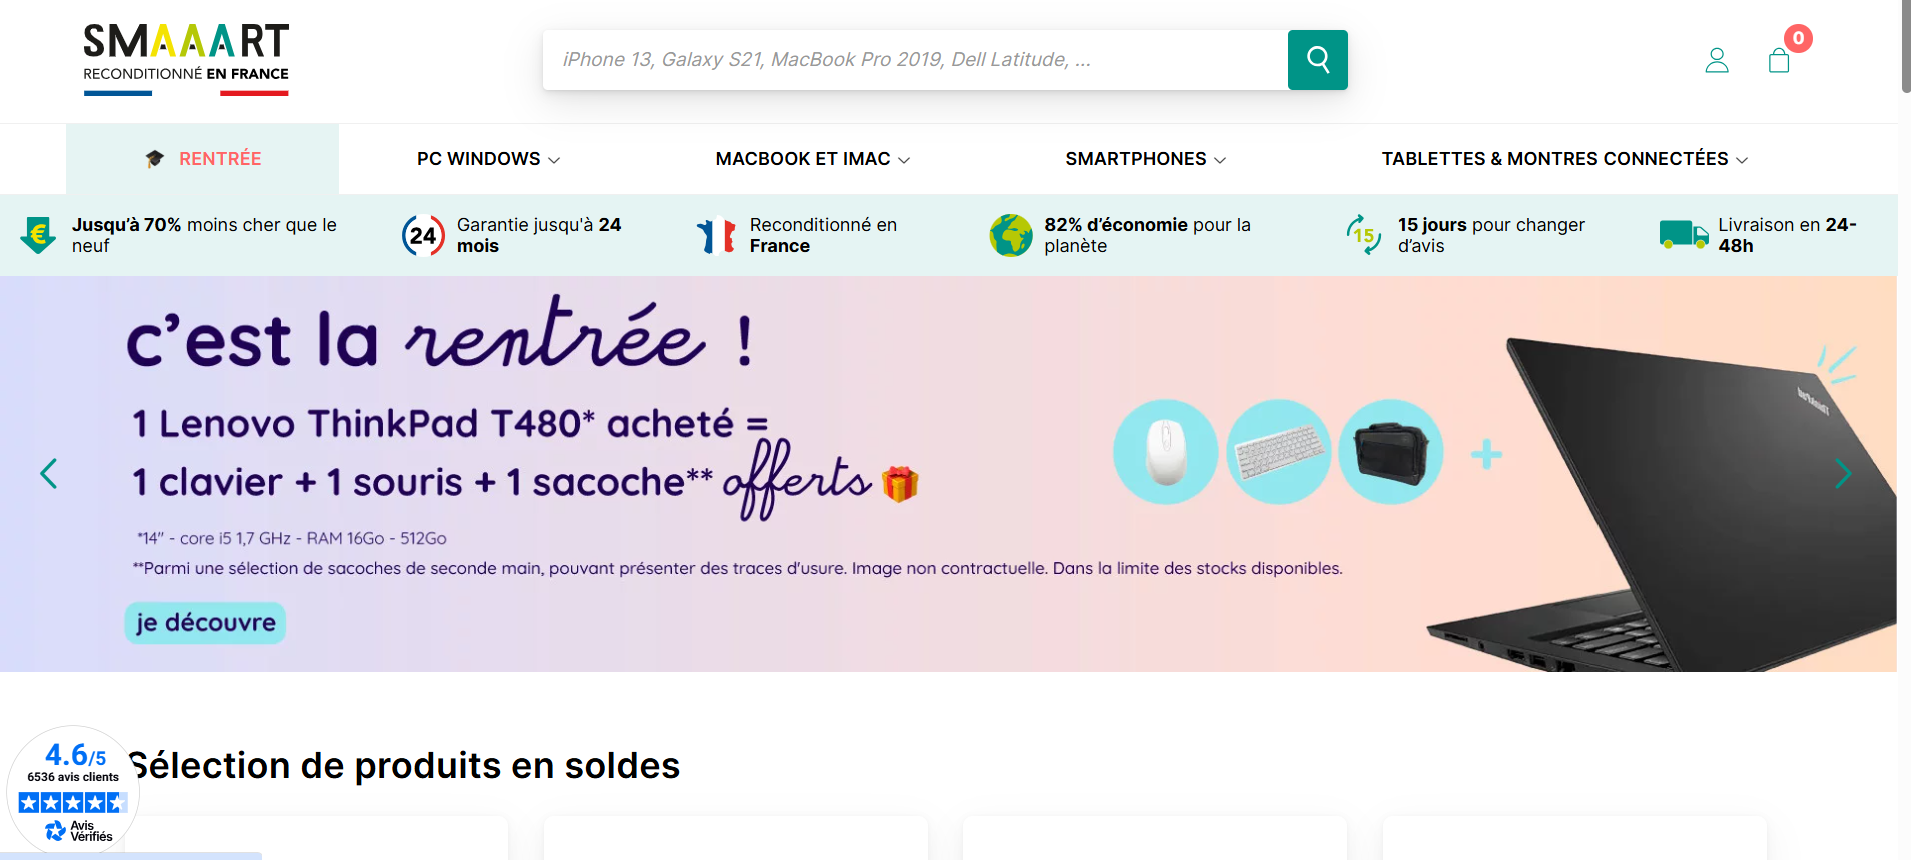
Task: Expand the PC Windows menu
Action: (488, 159)
